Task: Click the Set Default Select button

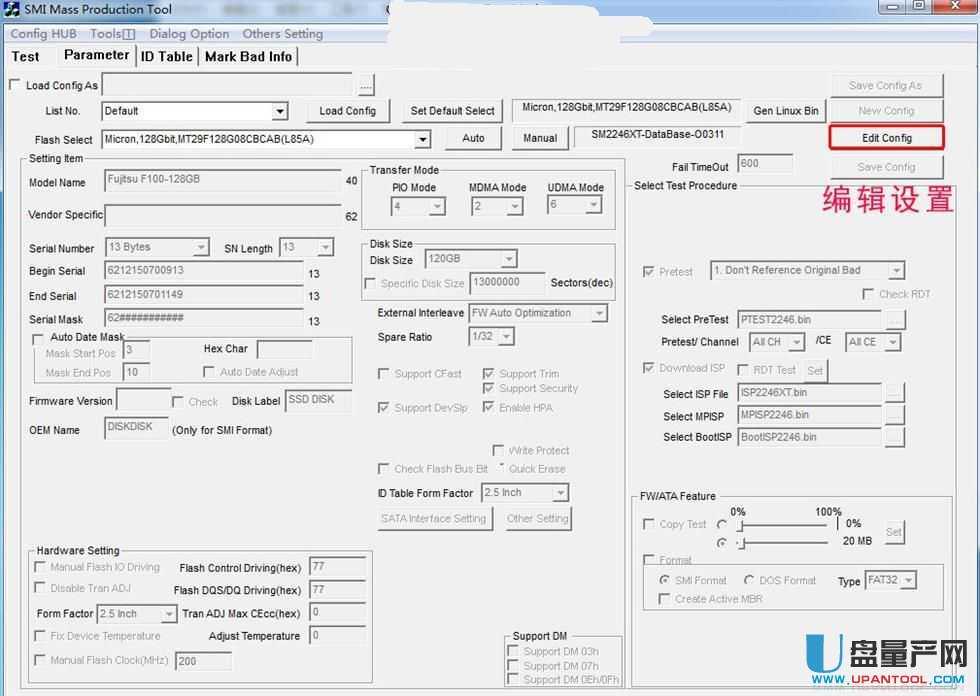Action: click(452, 111)
